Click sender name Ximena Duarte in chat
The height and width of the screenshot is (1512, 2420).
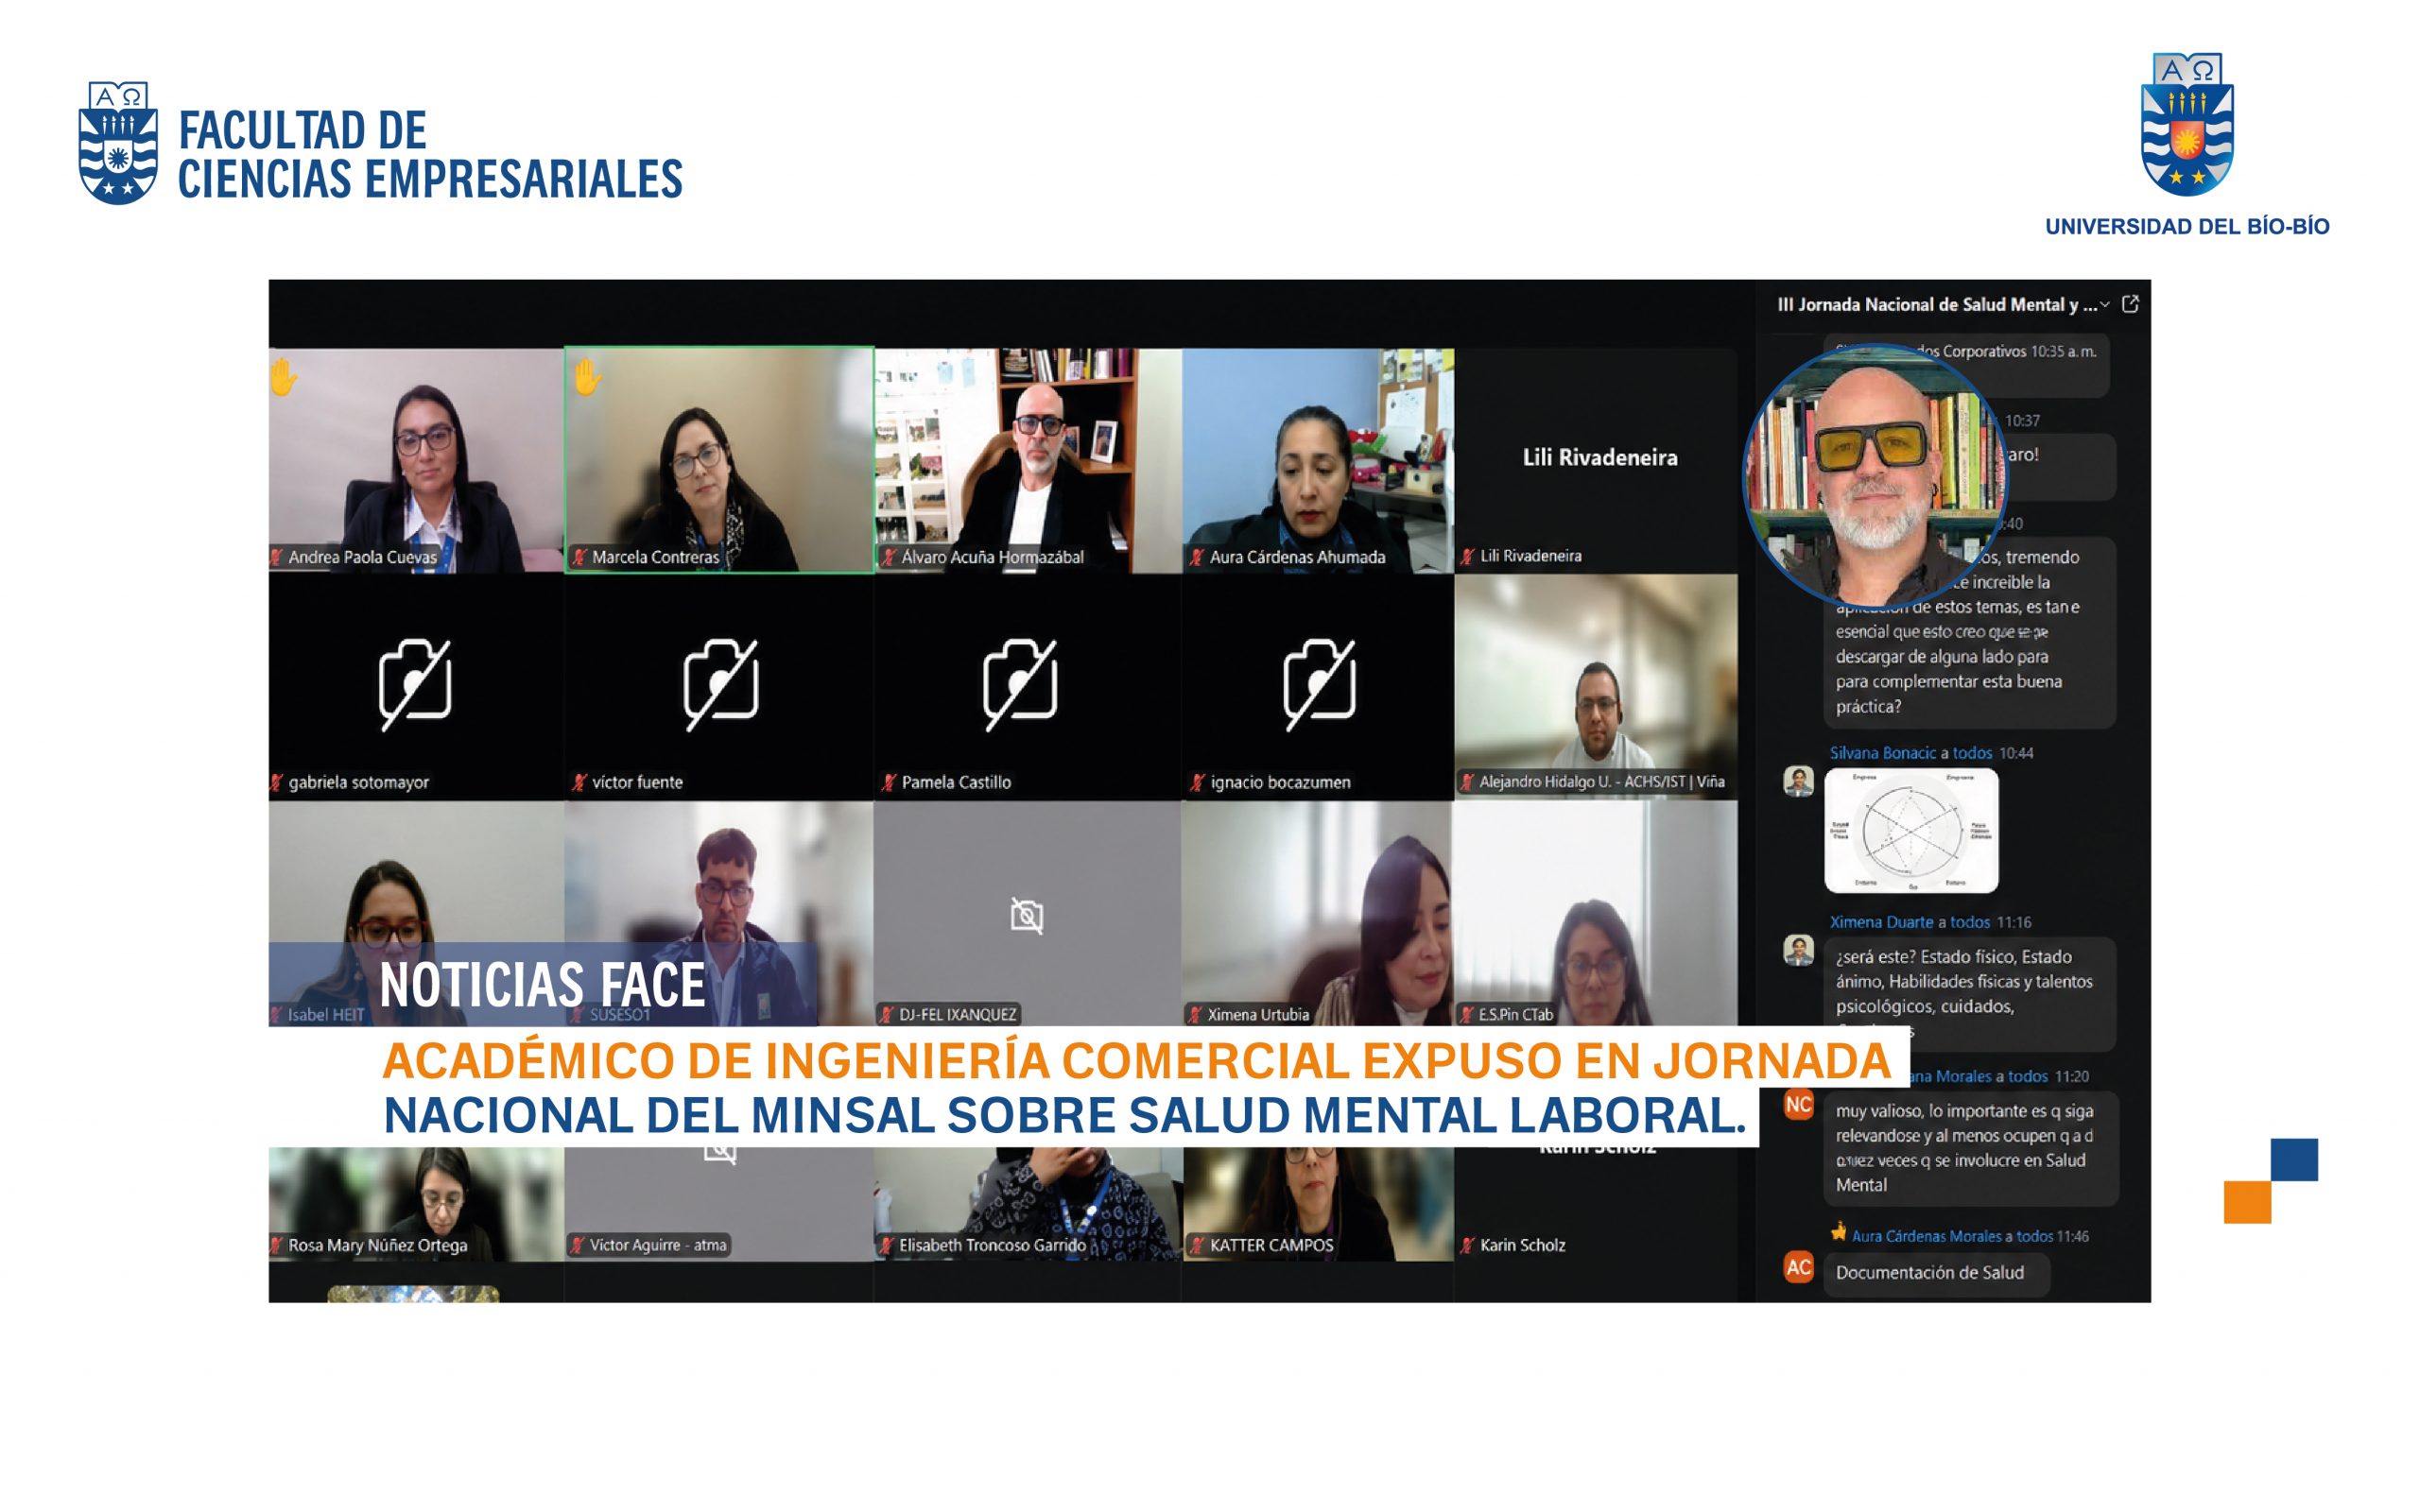tap(1881, 922)
